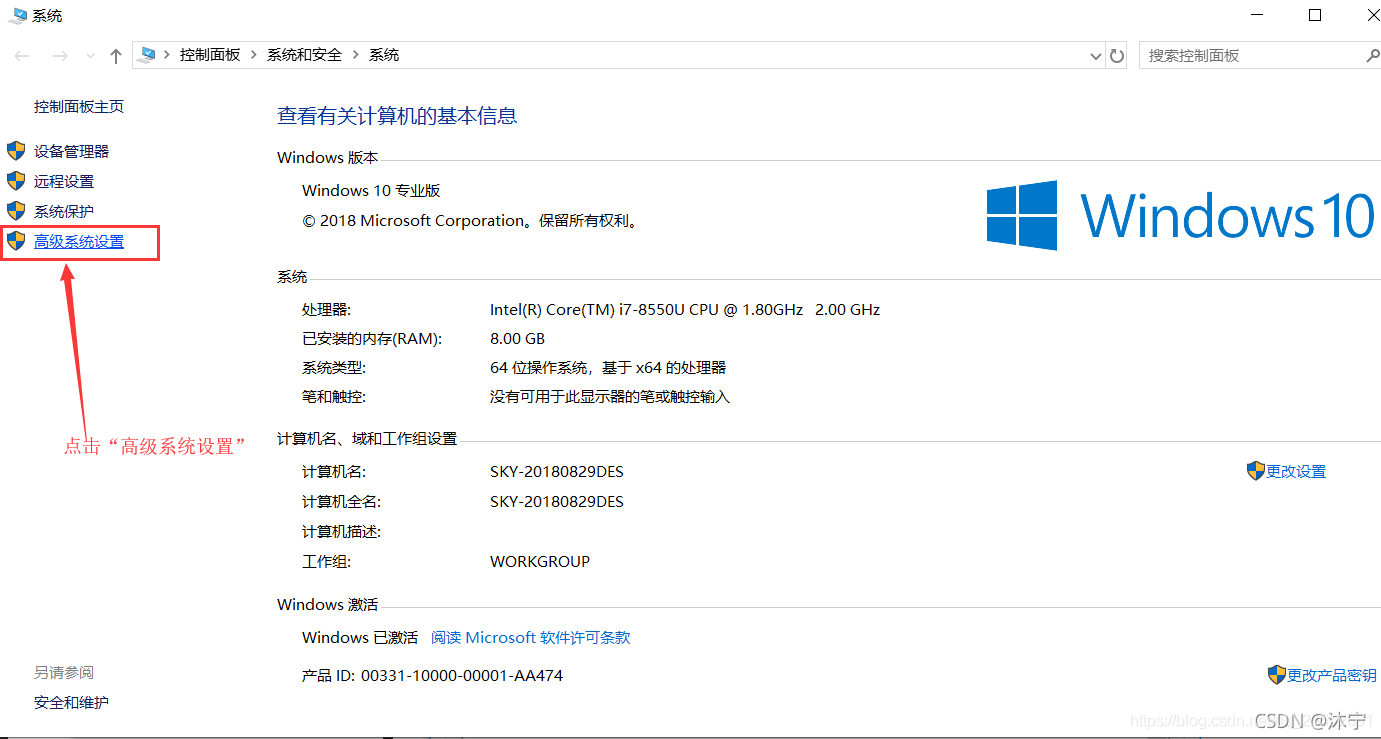Click shield icon beside 远程设置
Viewport: 1381px width, 739px height.
pyautogui.click(x=16, y=181)
